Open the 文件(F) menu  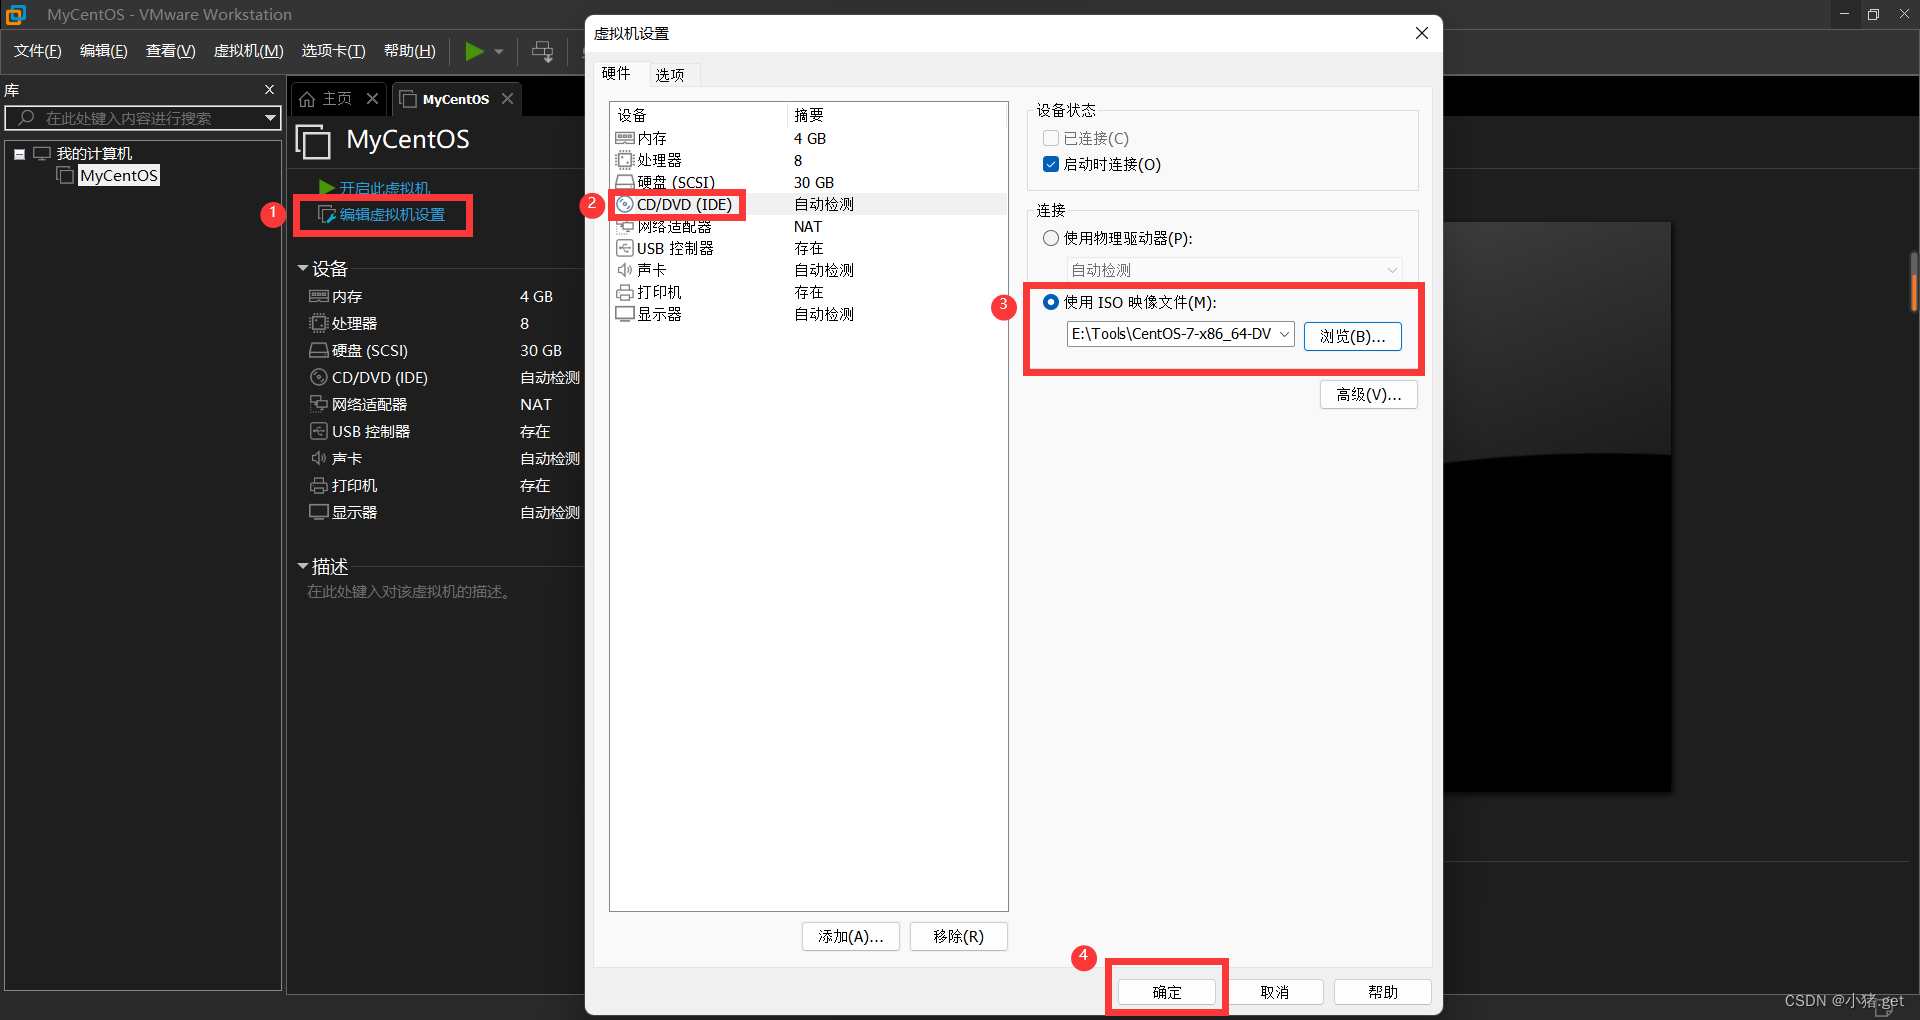click(37, 51)
